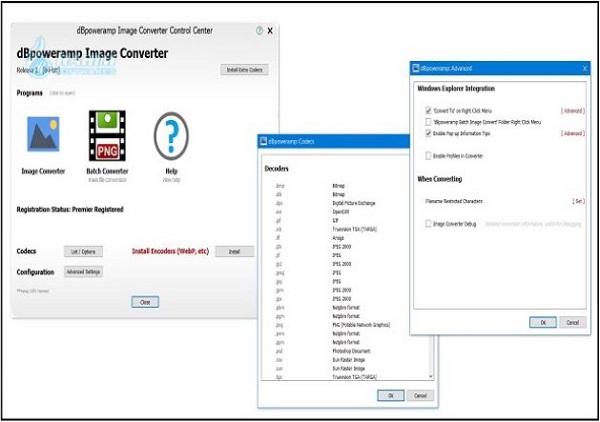Click Cancel in dBpoweramp Codecs window

pos(420,396)
